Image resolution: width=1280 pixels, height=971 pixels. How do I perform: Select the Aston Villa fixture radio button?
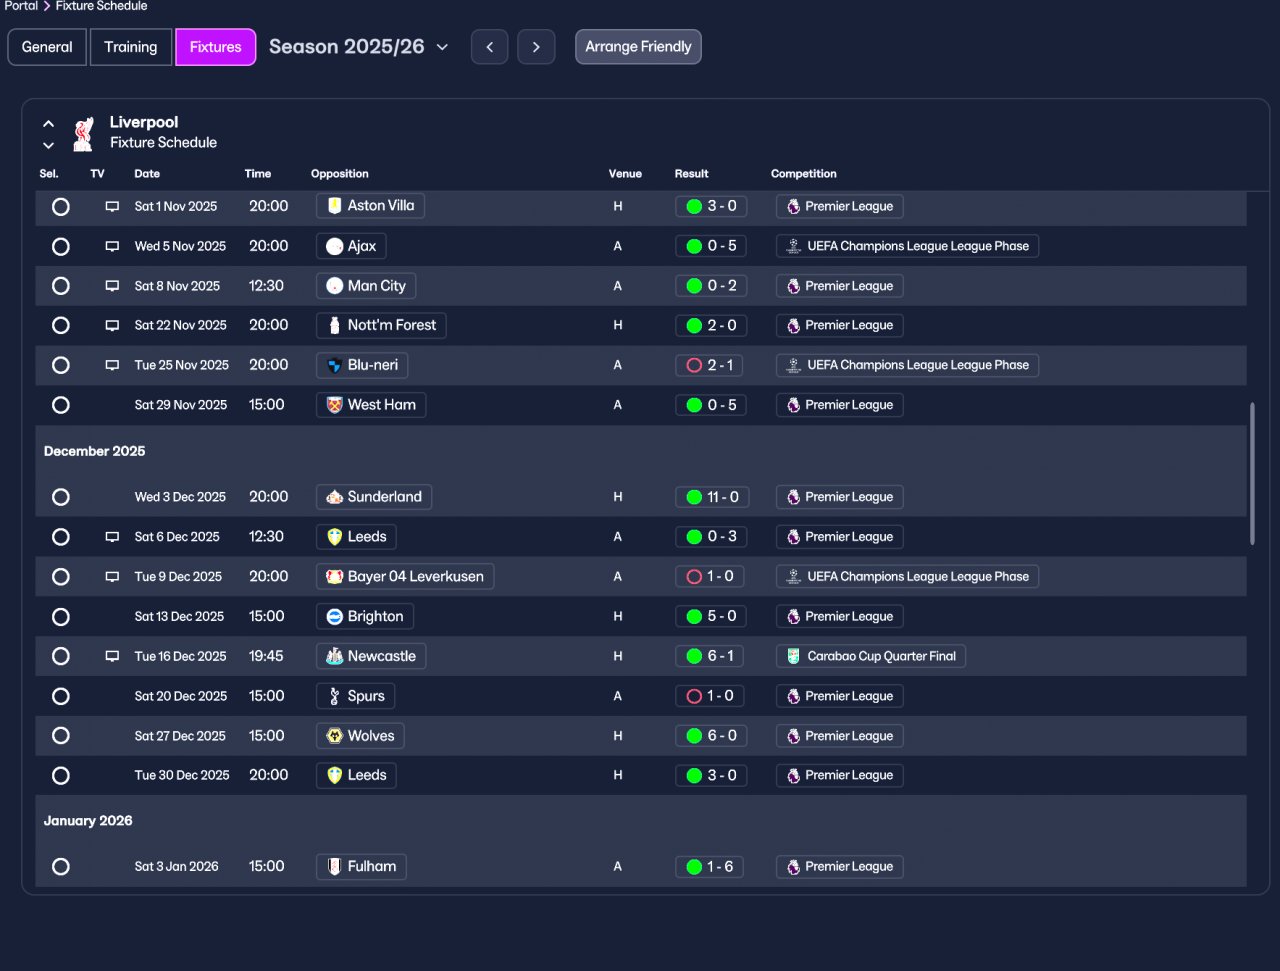pos(61,207)
